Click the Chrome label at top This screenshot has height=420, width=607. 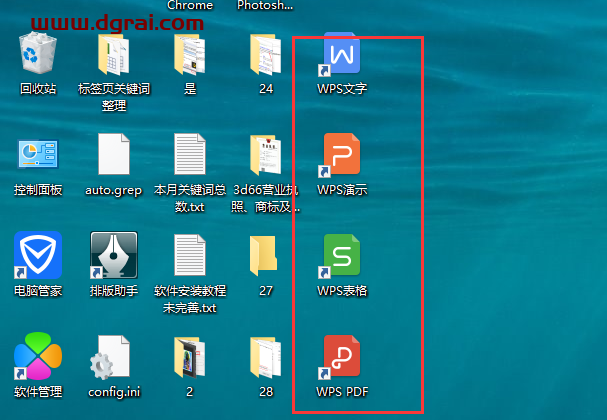click(190, 5)
